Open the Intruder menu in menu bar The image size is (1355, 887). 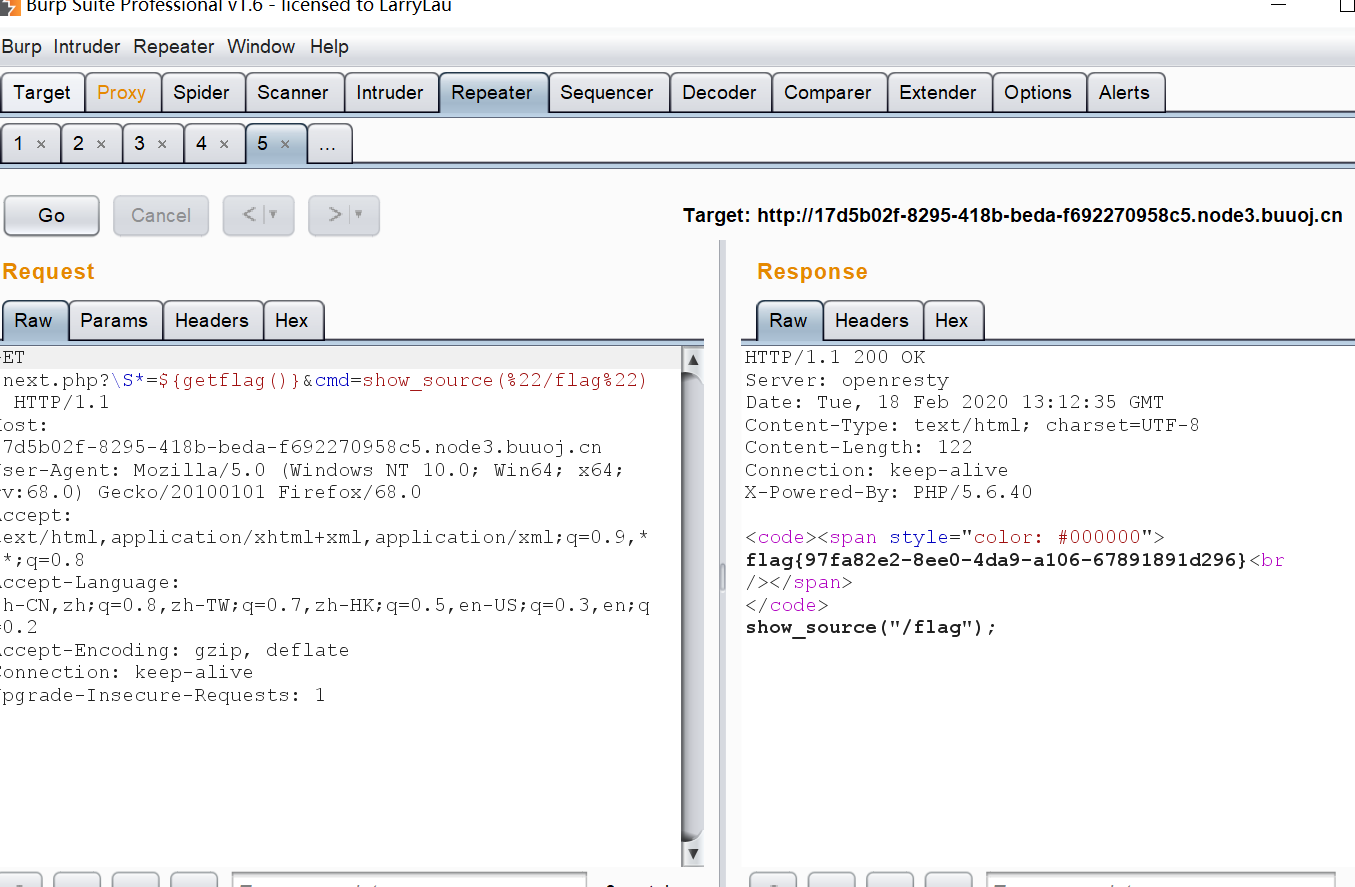87,47
